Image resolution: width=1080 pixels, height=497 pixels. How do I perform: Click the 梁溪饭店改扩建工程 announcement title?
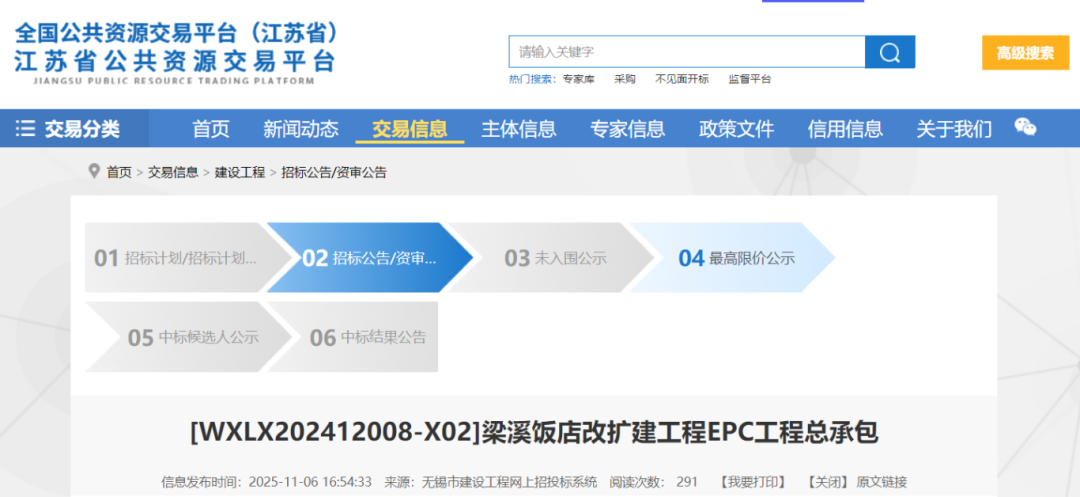tap(534, 433)
